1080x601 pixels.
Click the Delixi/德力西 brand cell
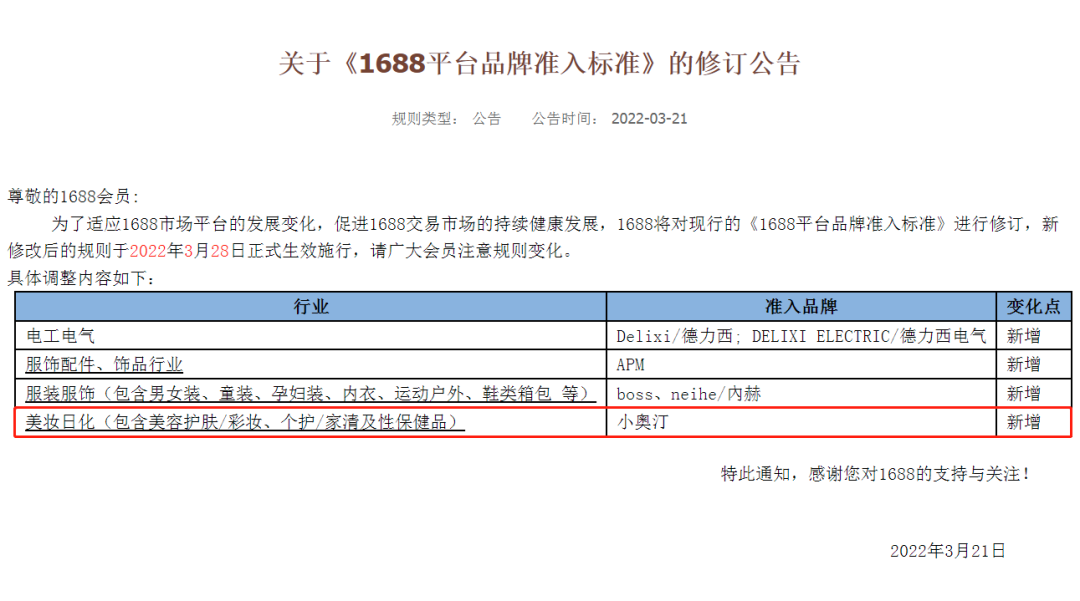801,336
